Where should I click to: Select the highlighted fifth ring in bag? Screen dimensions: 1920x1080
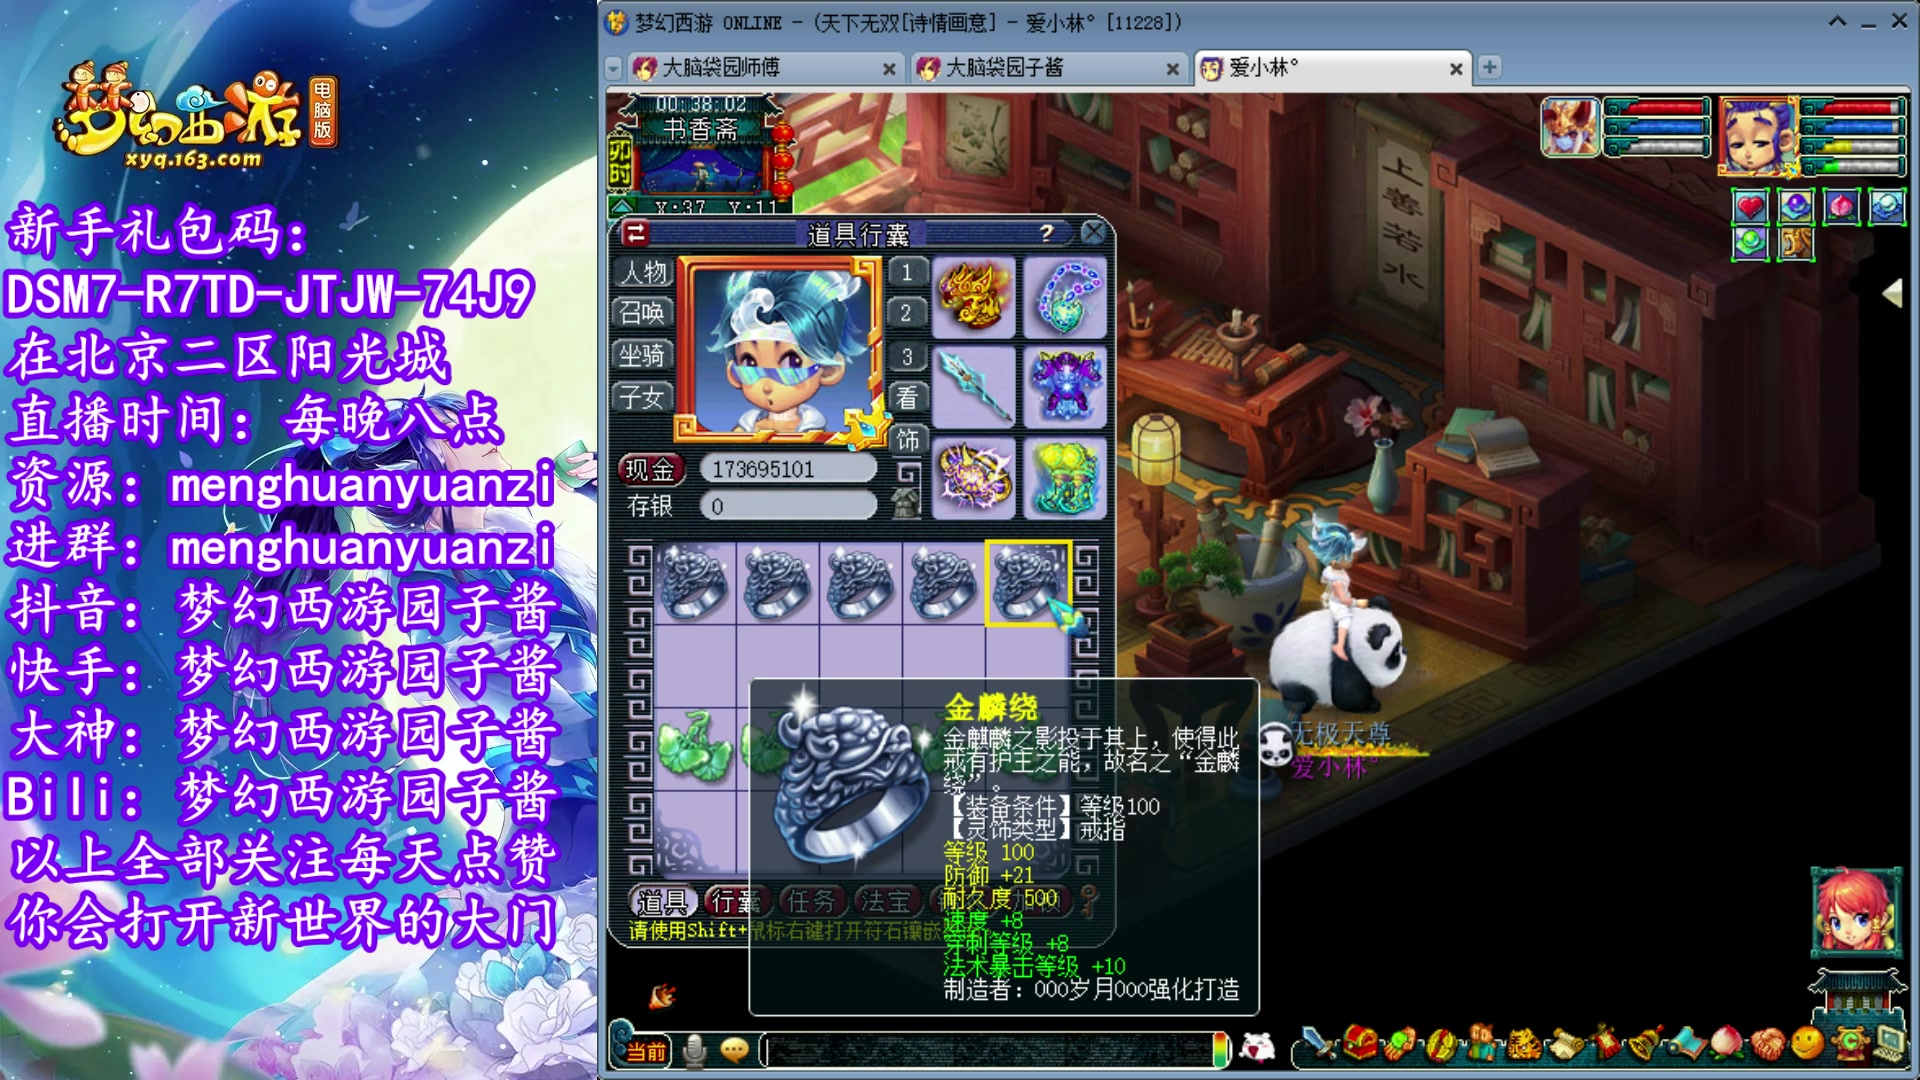(x=1027, y=584)
